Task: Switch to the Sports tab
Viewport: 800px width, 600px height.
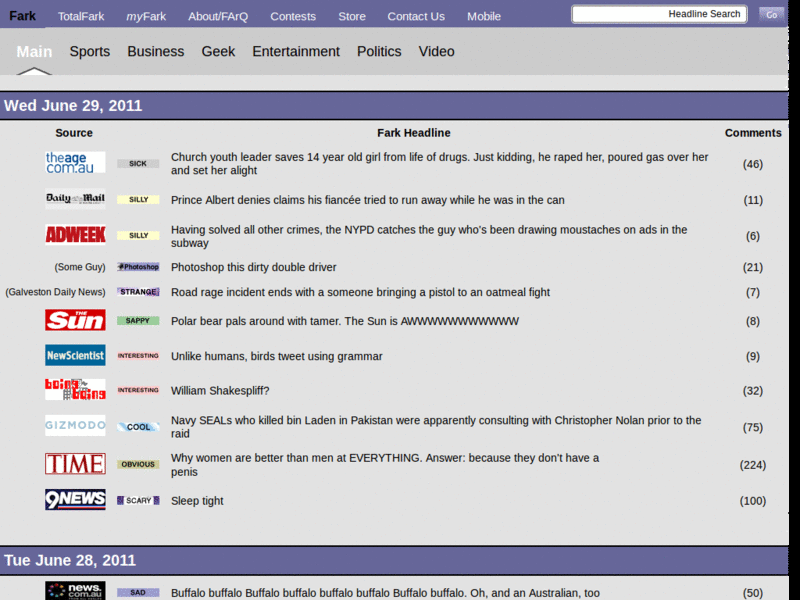Action: coord(90,52)
